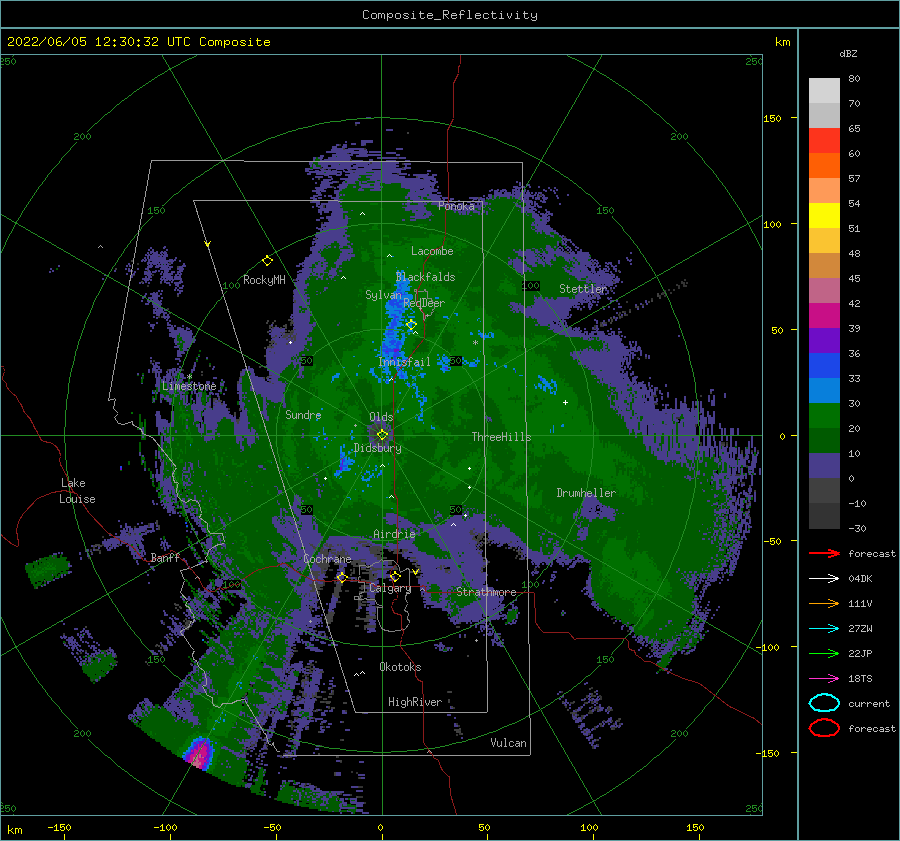Click the yellow diamond marker above Calgary
The image size is (900, 841).
point(395,576)
